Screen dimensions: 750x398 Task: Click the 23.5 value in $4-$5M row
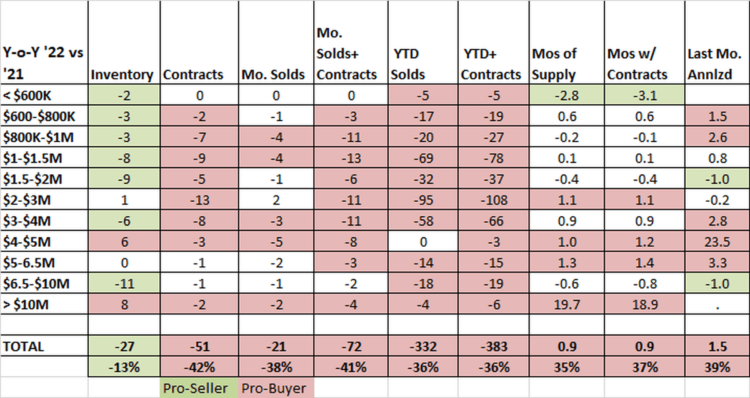(717, 242)
